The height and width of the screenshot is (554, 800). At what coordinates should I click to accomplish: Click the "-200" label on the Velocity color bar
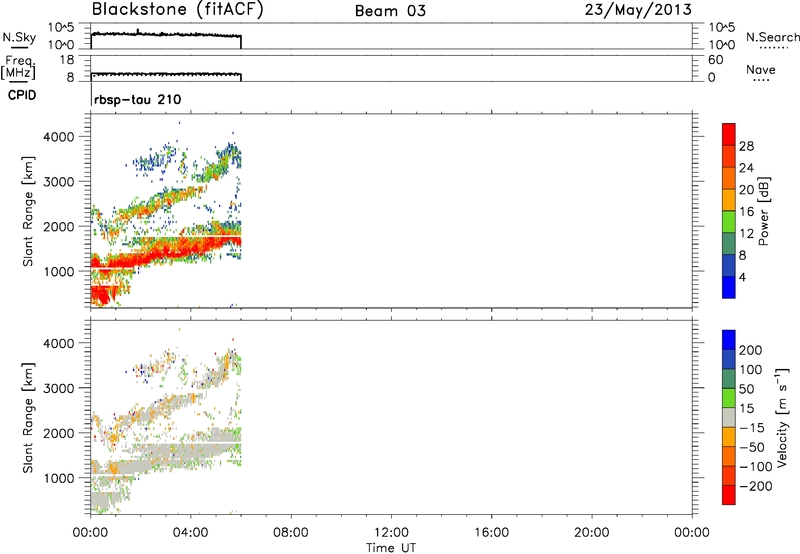point(756,486)
